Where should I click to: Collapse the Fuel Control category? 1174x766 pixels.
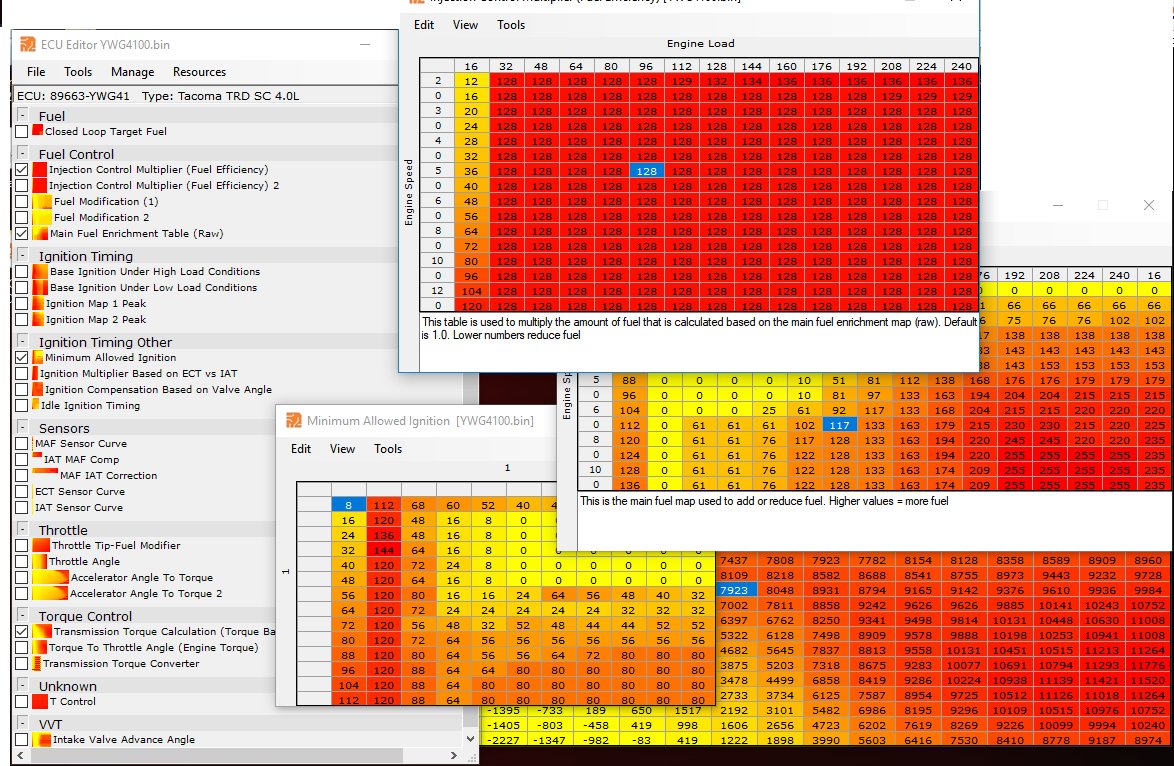pyautogui.click(x=22, y=153)
